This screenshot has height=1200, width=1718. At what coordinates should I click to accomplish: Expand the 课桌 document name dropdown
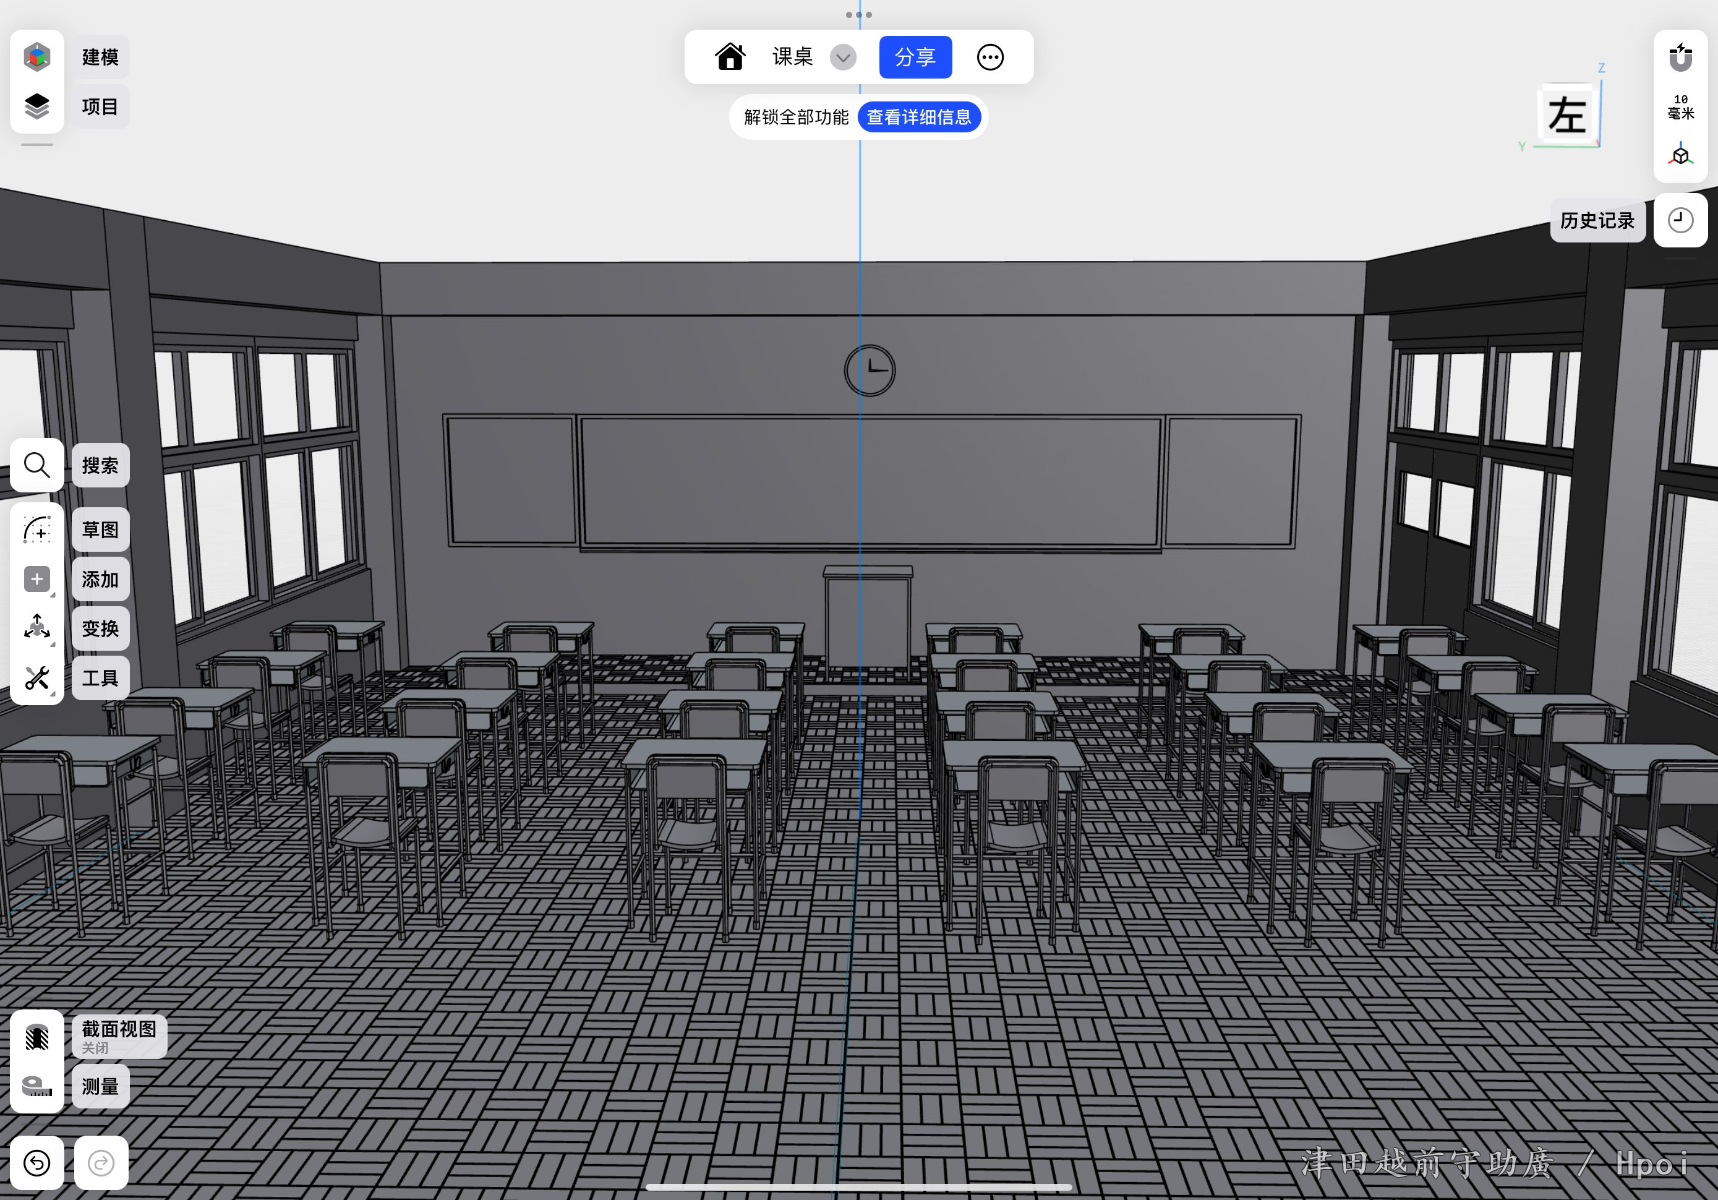843,58
